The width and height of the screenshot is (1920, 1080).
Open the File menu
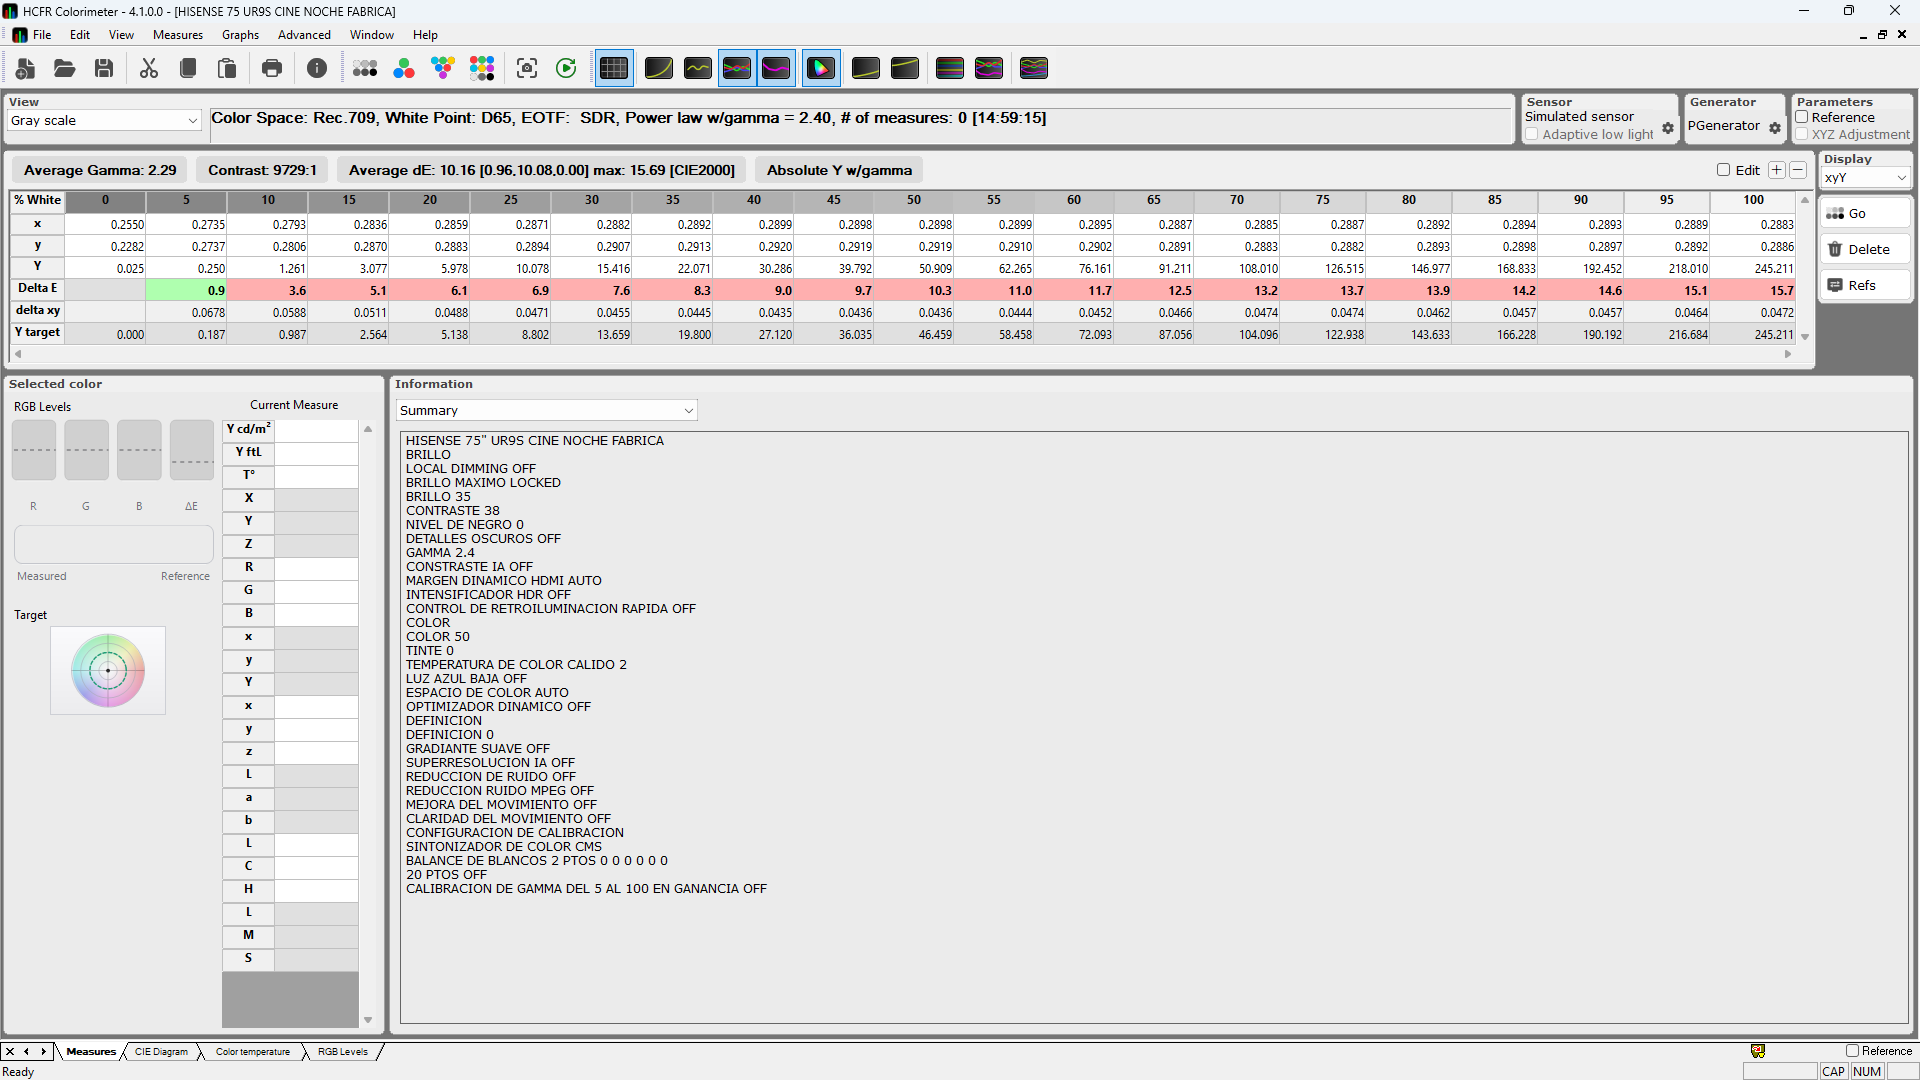click(42, 35)
